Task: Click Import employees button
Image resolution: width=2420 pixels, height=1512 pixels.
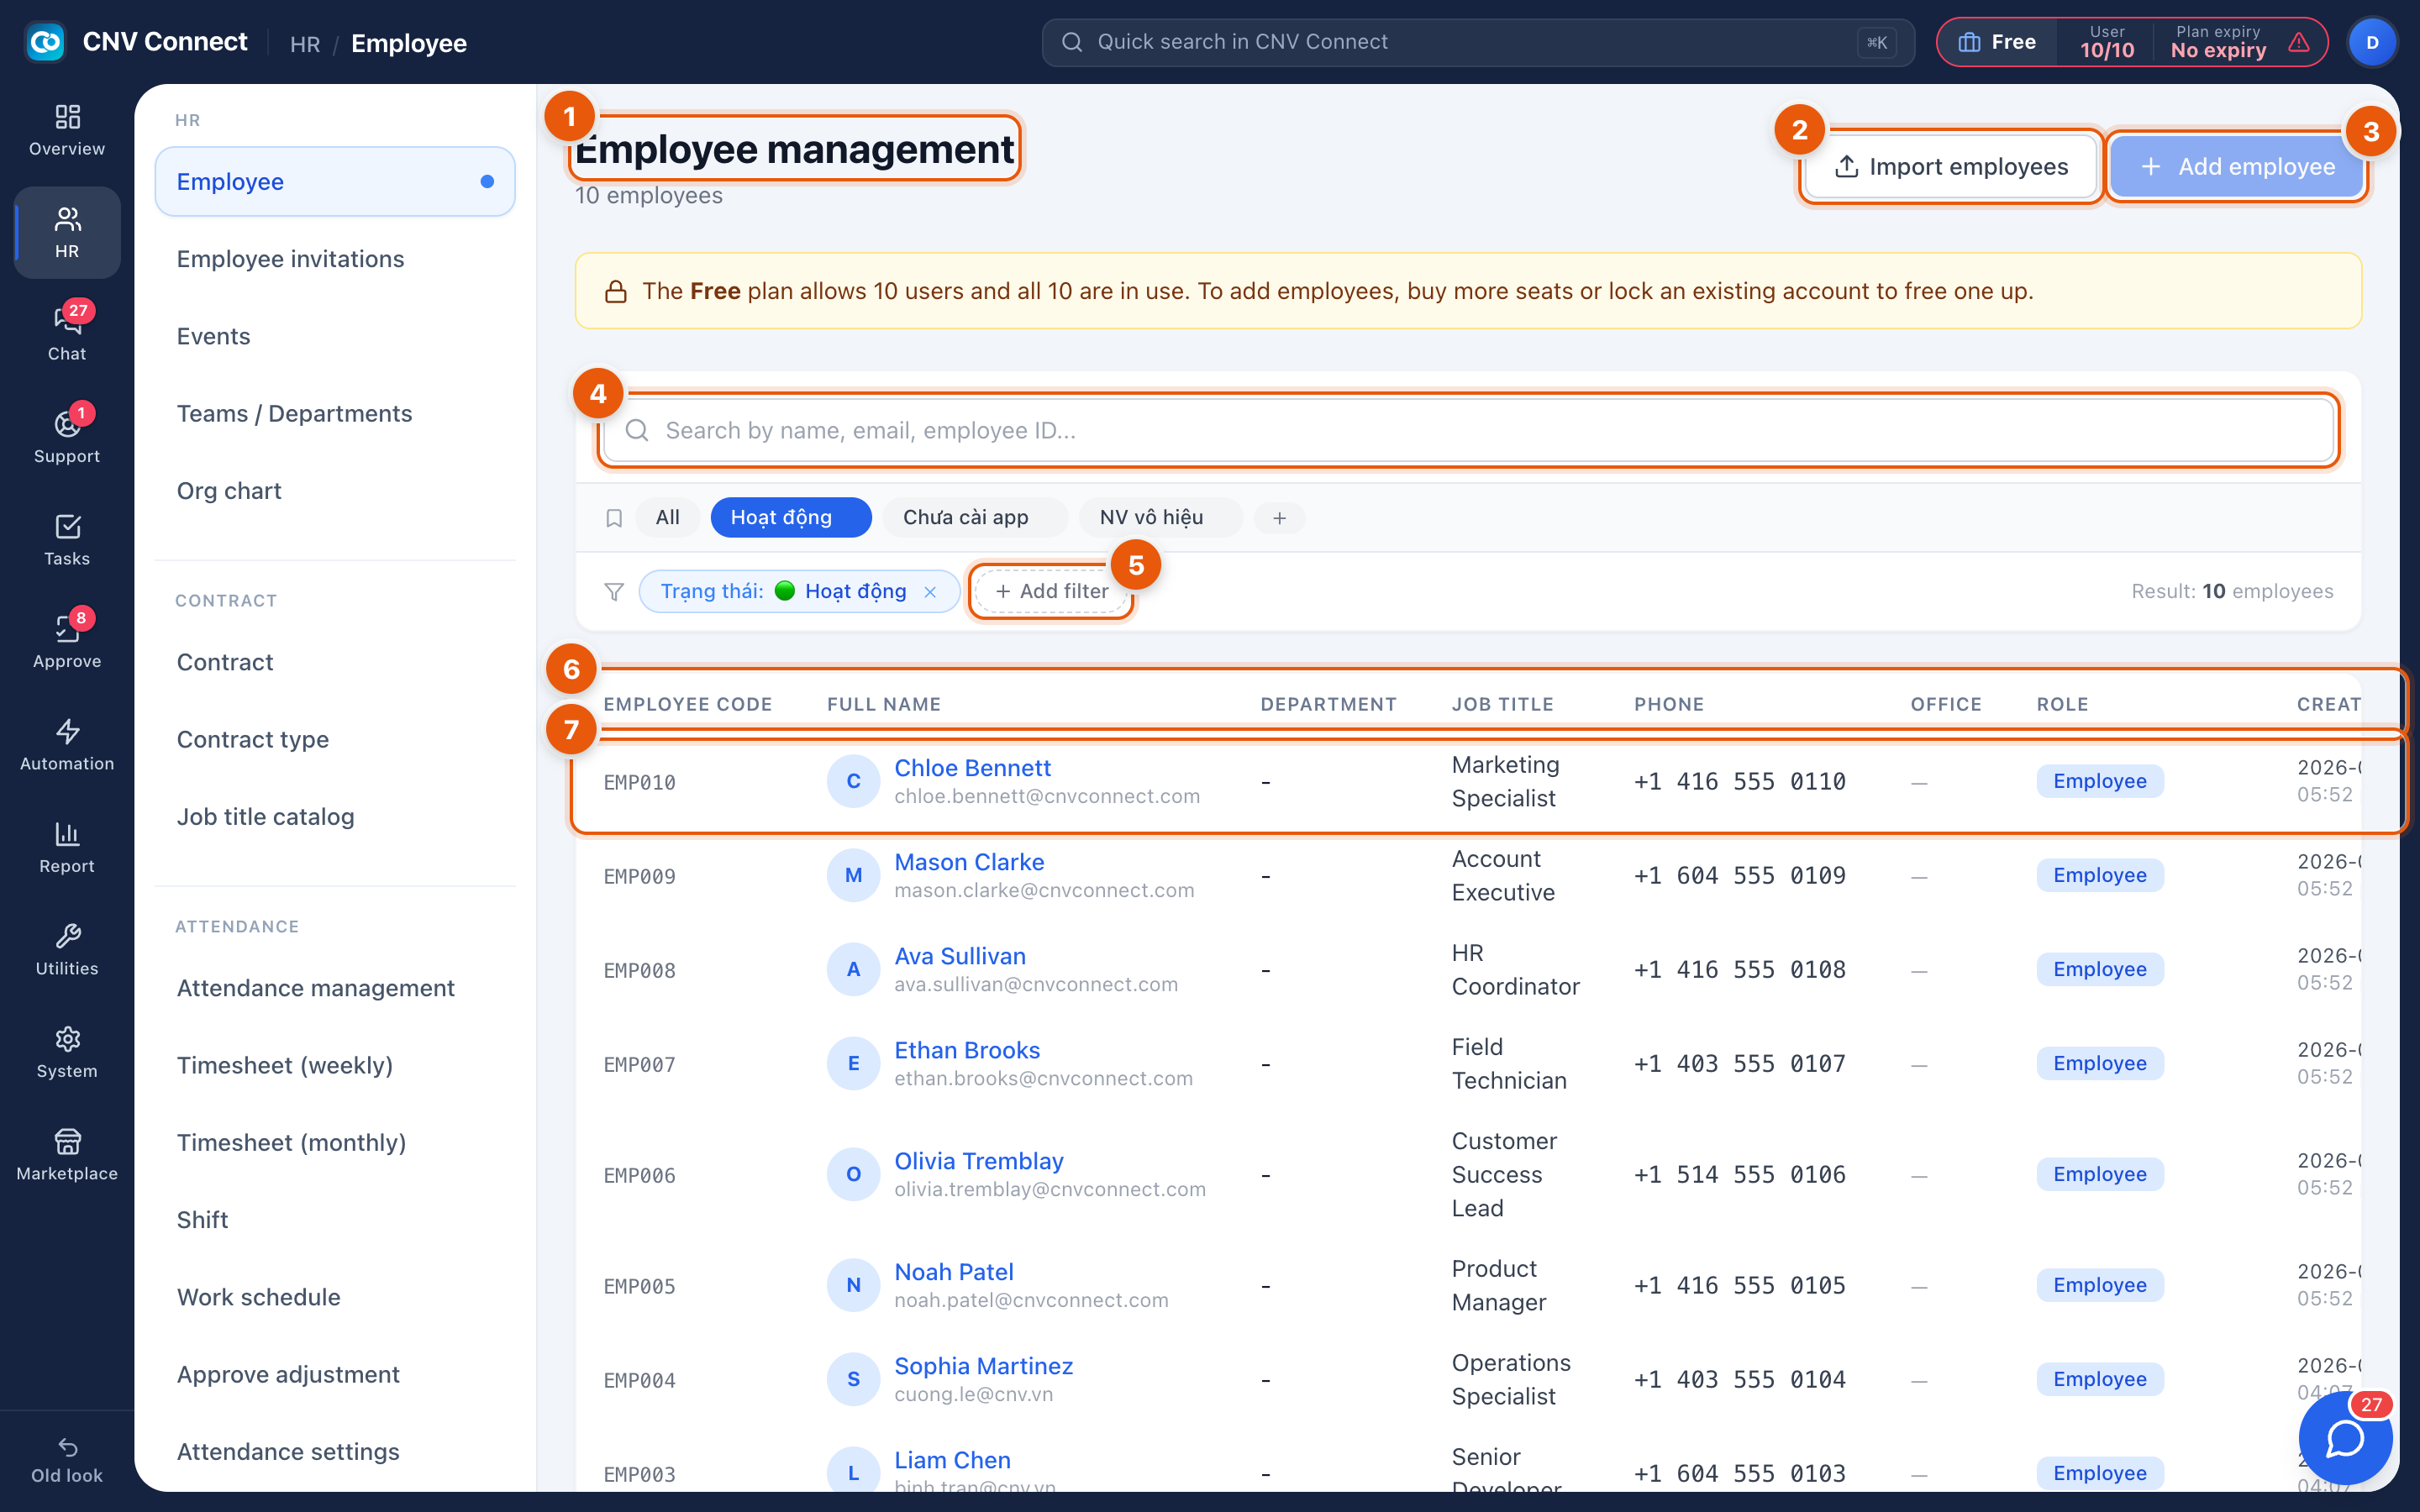Action: tap(1951, 167)
